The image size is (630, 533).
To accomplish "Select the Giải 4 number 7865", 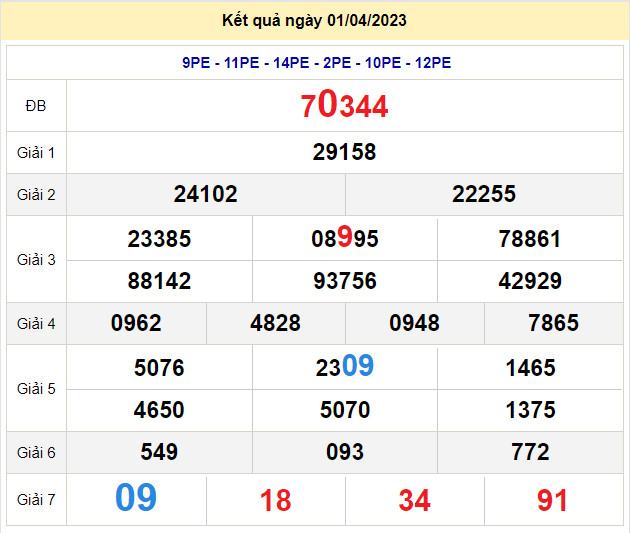I will pos(553,323).
